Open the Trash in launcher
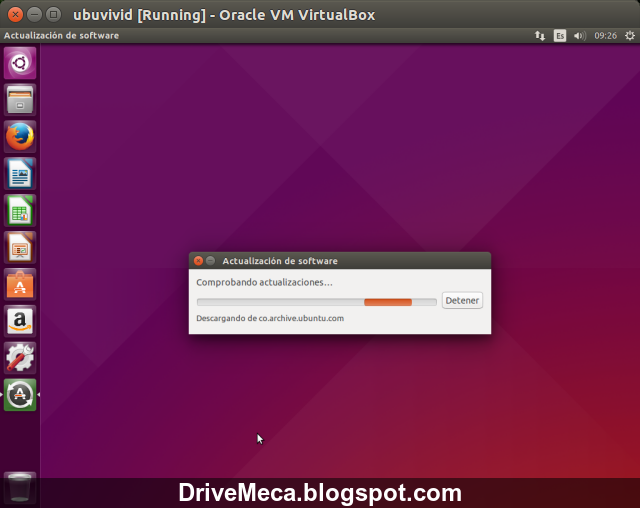Screen dimensions: 640x508 pos(20,488)
